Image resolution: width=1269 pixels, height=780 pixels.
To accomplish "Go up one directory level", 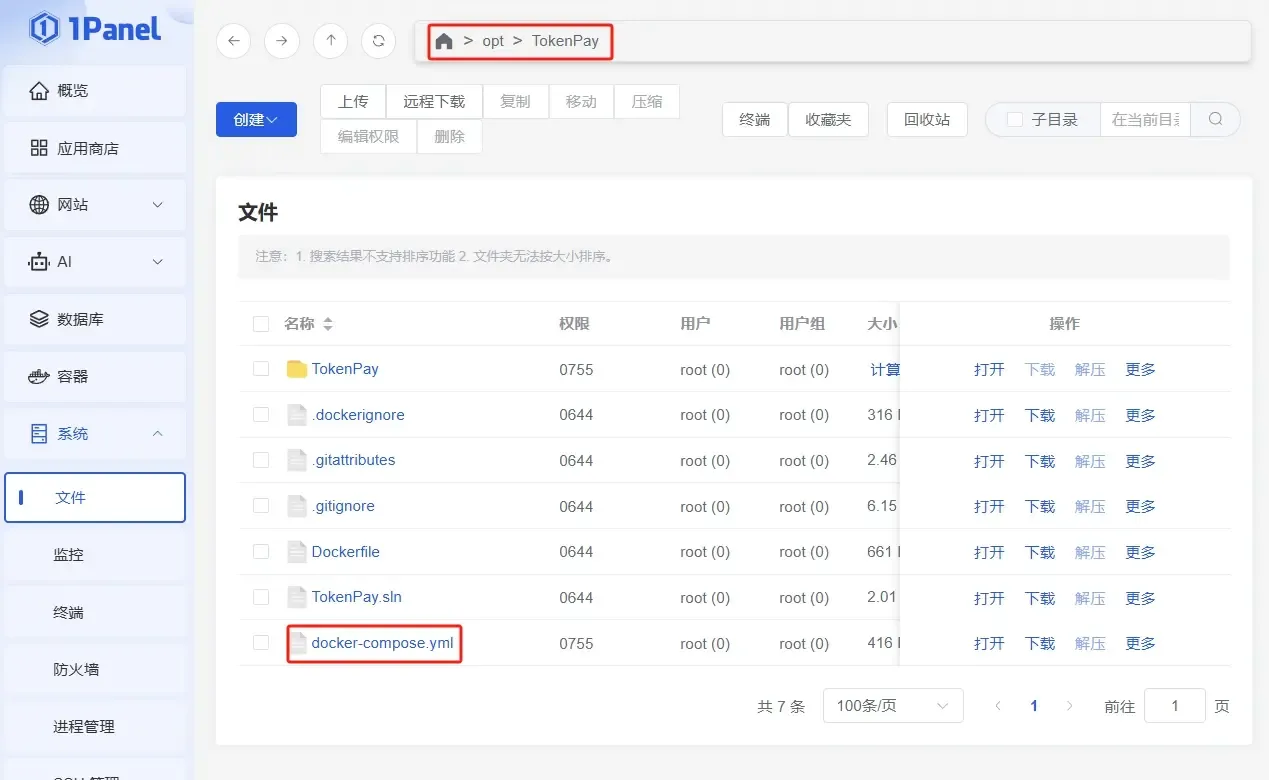I will click(x=330, y=41).
